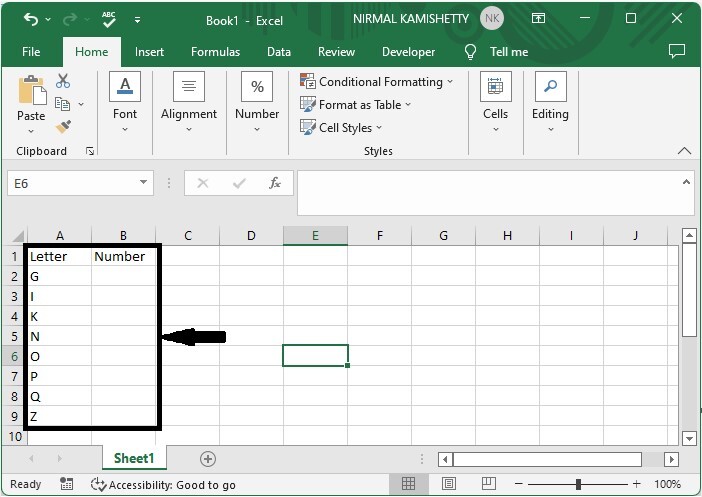Switch to Page Break Preview icon
This screenshot has height=497, width=702.
[488, 484]
